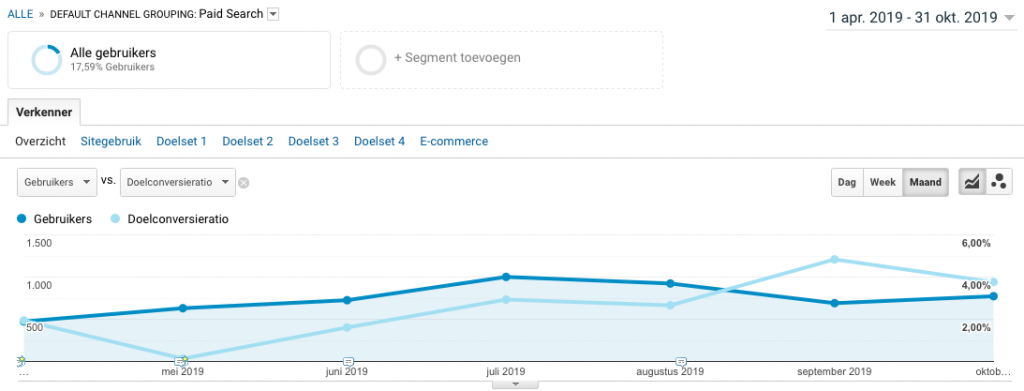Open the Doelset 3 view
The width and height of the screenshot is (1024, 391).
point(313,141)
